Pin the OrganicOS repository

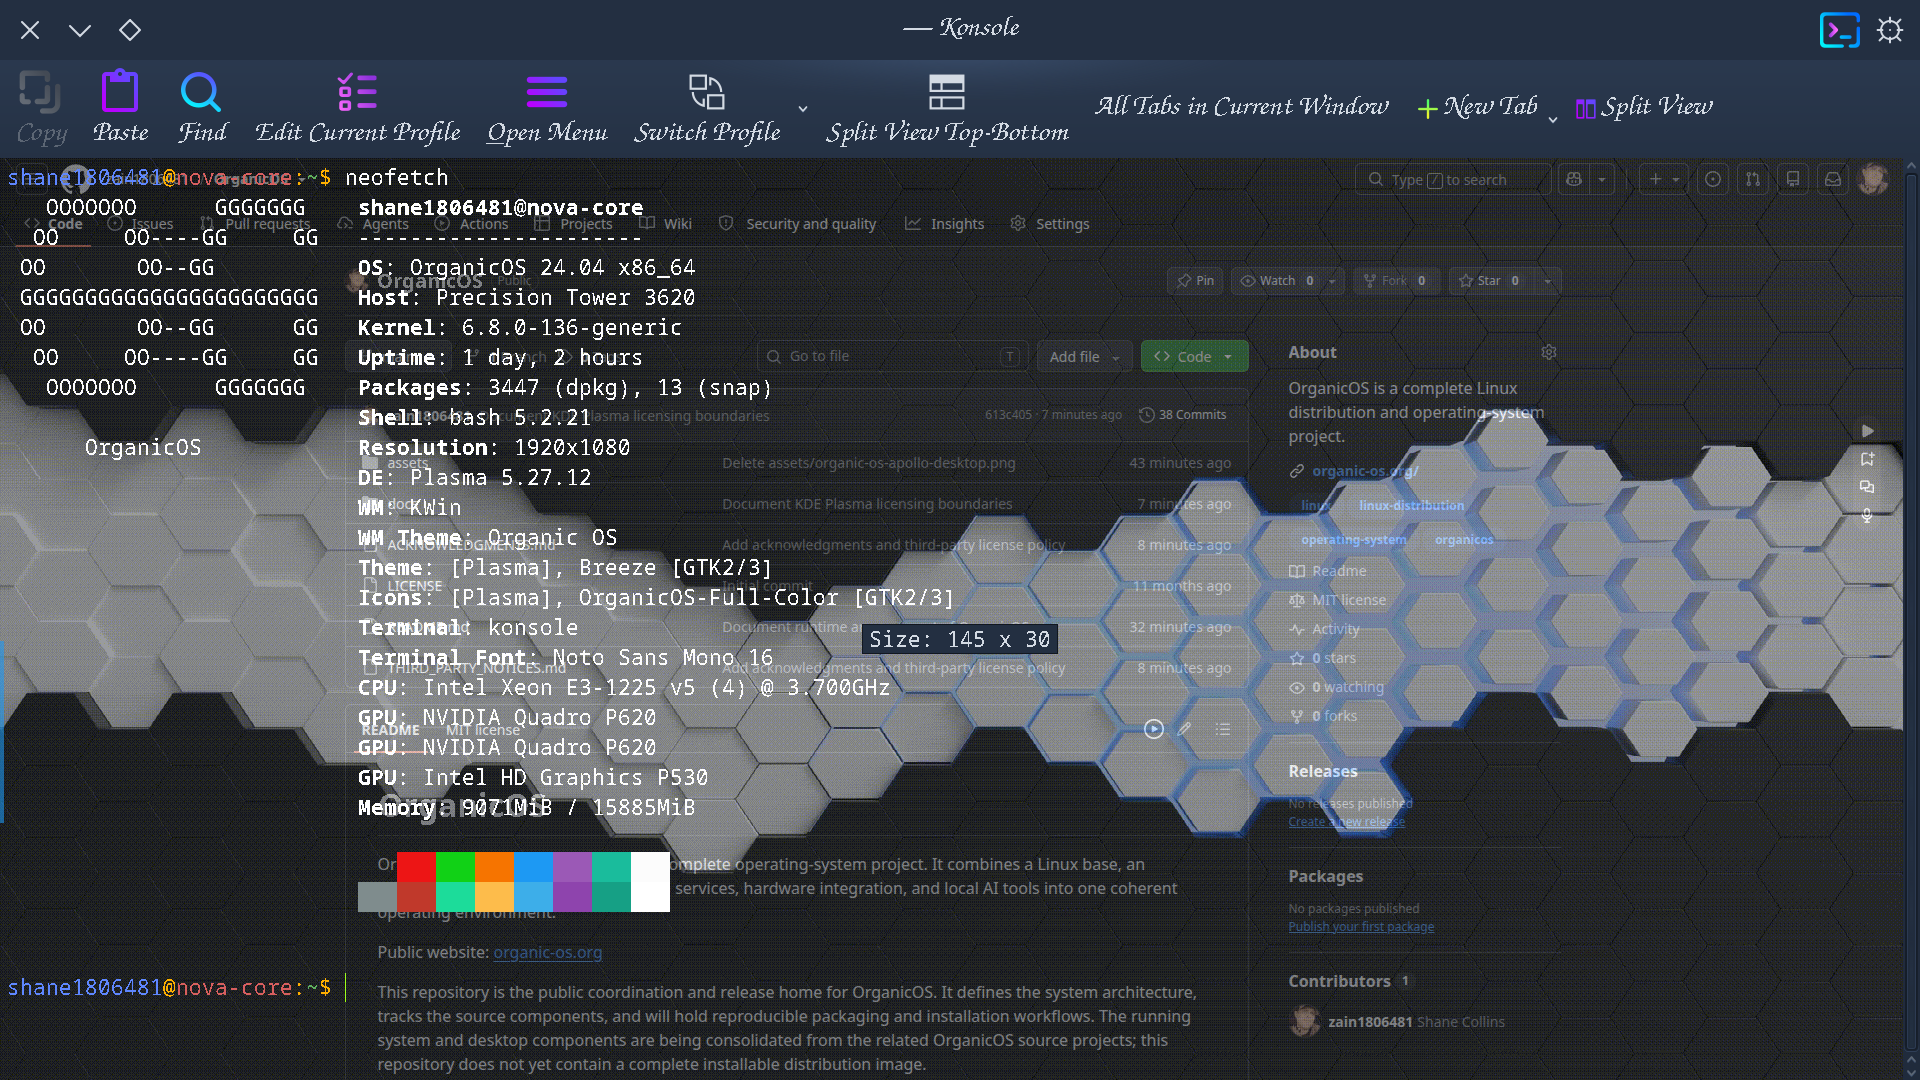click(1196, 281)
